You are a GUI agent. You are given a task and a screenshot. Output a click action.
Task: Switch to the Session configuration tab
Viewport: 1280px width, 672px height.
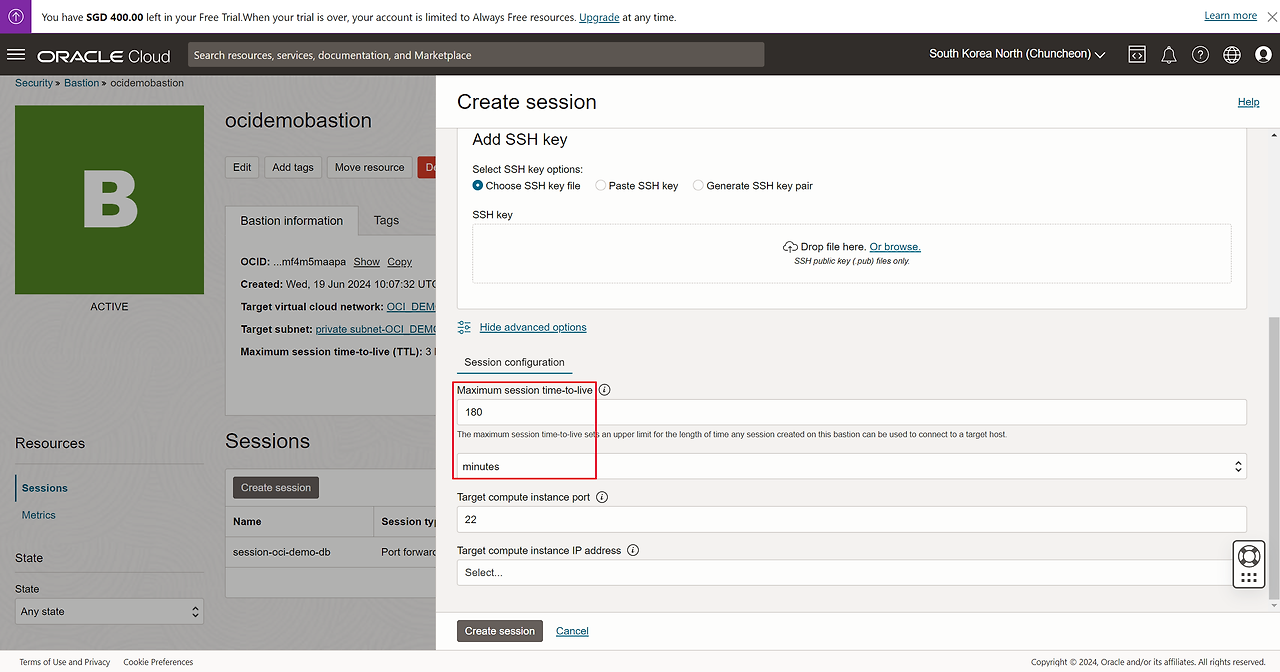tap(514, 362)
